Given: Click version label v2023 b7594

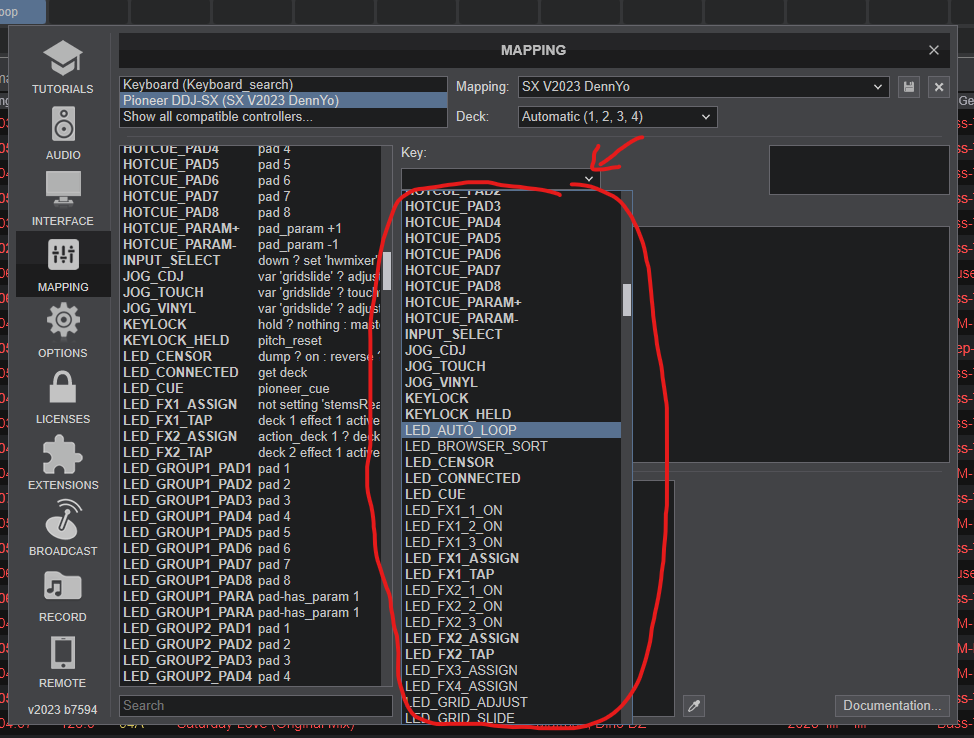Looking at the screenshot, I should point(63,710).
